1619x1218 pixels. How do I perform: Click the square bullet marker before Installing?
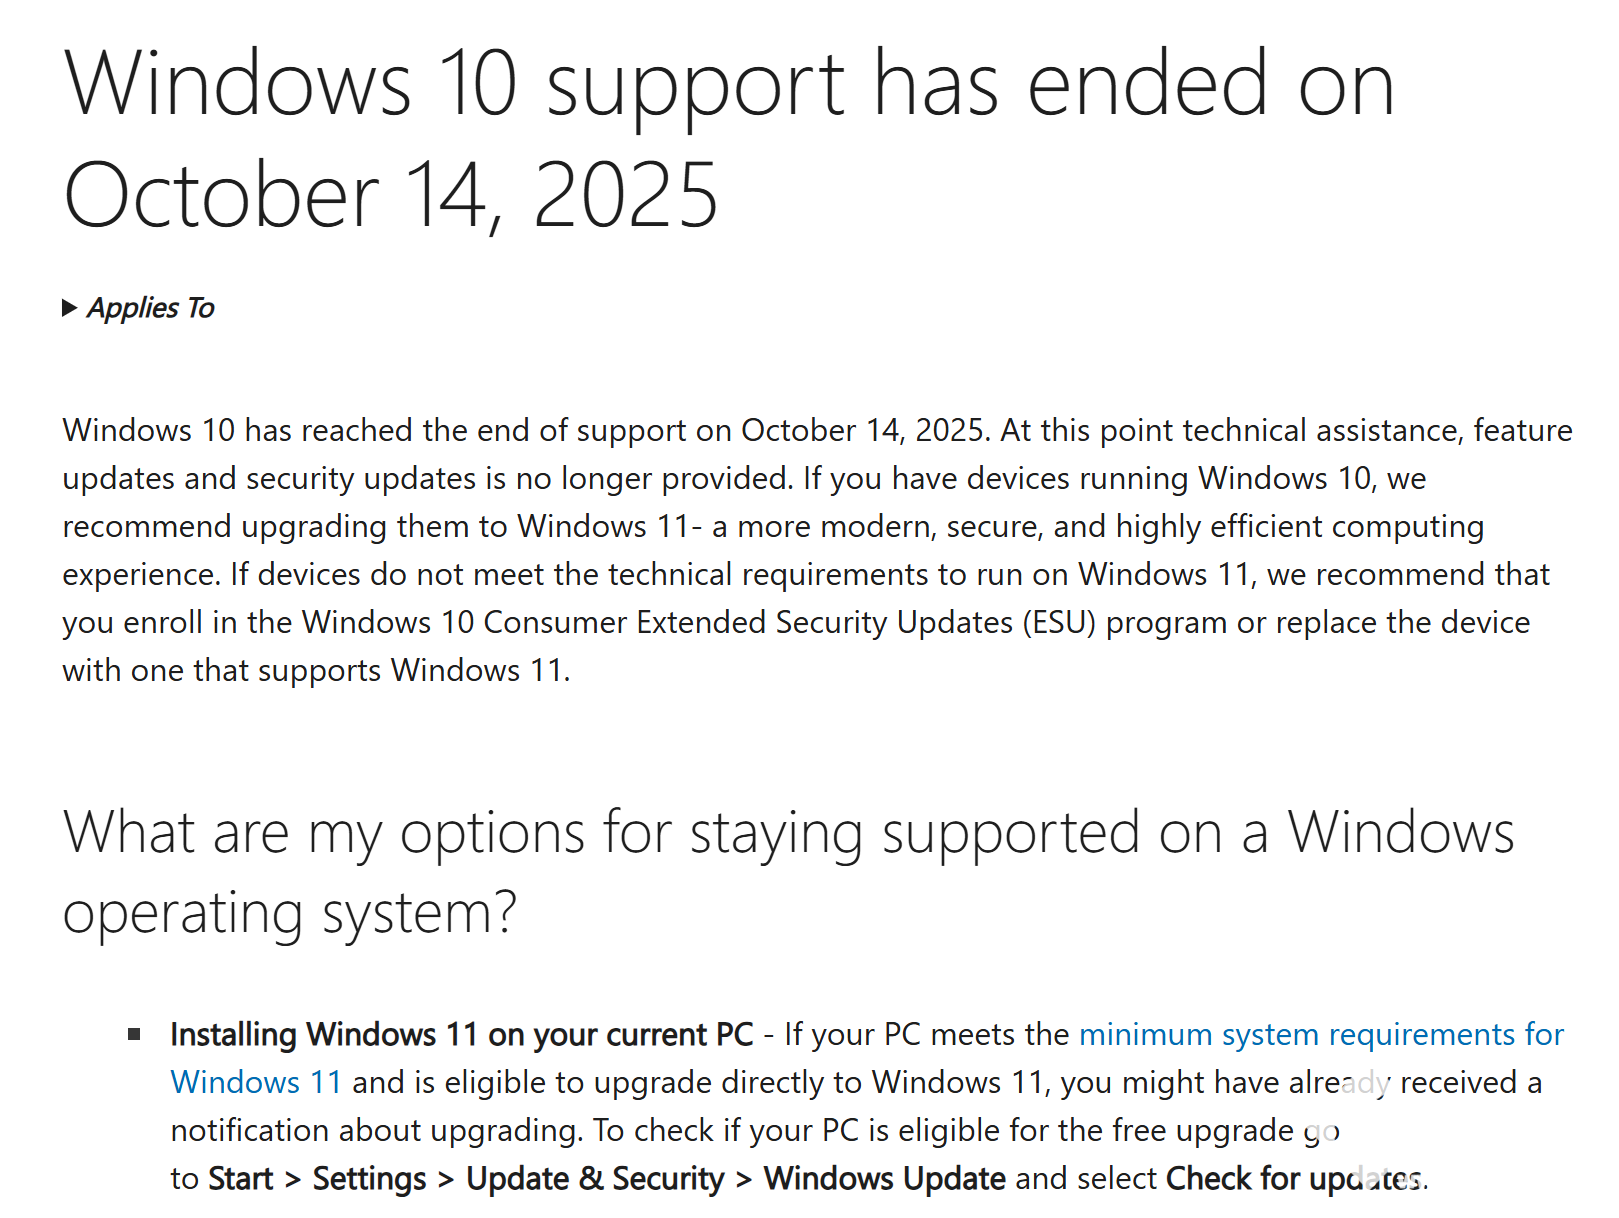coord(134,1034)
